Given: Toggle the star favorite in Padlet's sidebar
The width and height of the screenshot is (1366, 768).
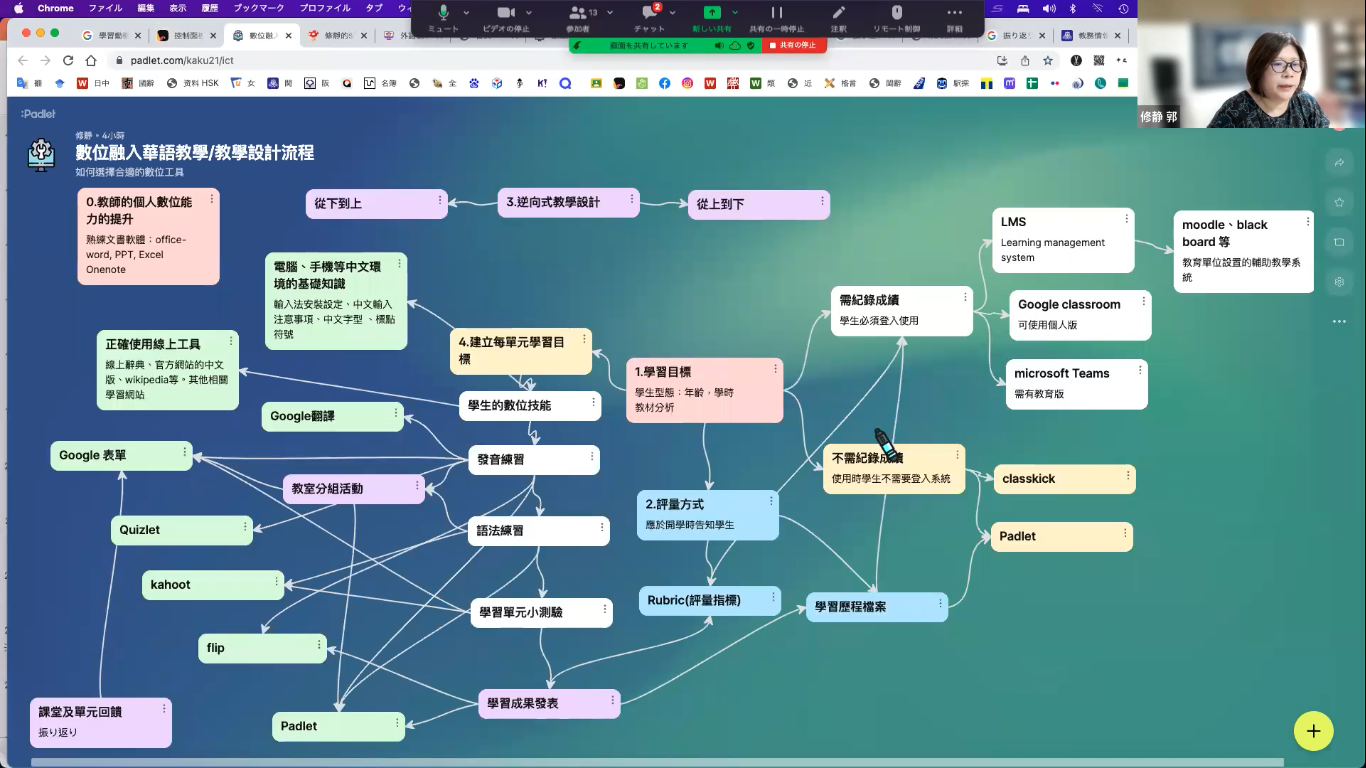Looking at the screenshot, I should click(x=1339, y=202).
